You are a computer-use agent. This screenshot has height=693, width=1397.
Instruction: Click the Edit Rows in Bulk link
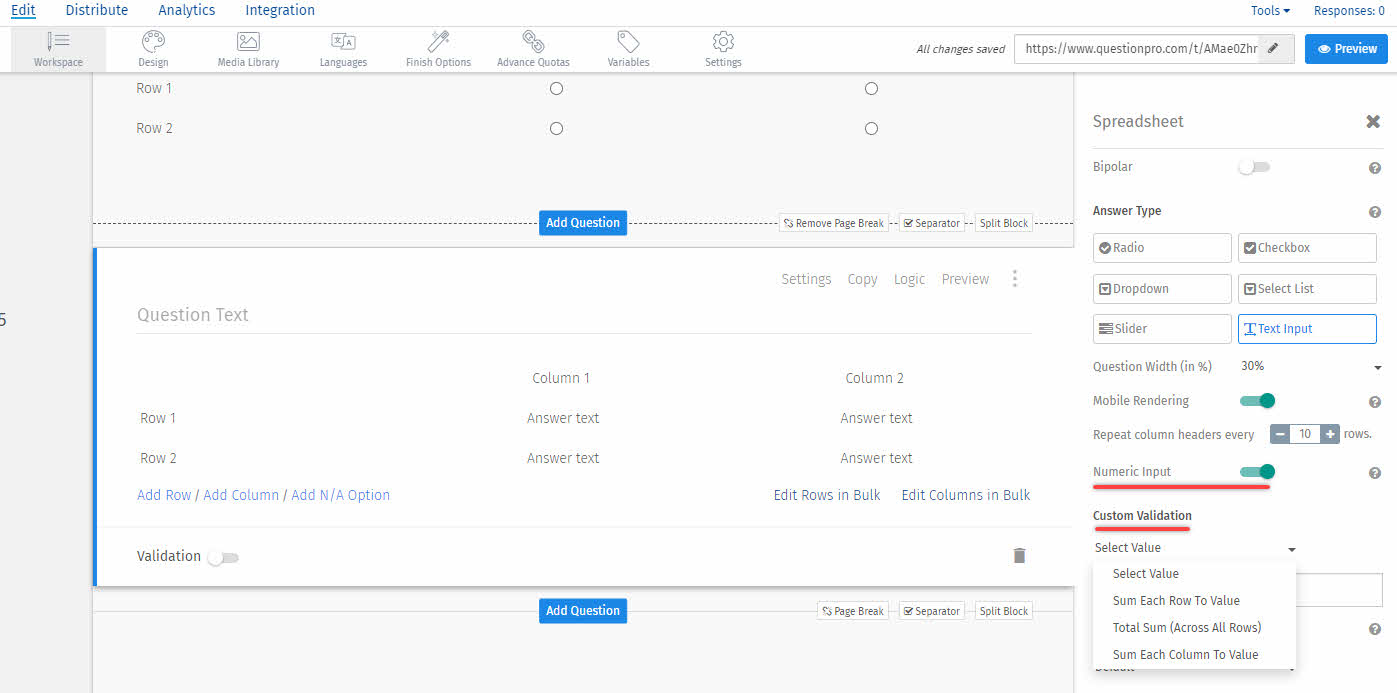(x=826, y=494)
